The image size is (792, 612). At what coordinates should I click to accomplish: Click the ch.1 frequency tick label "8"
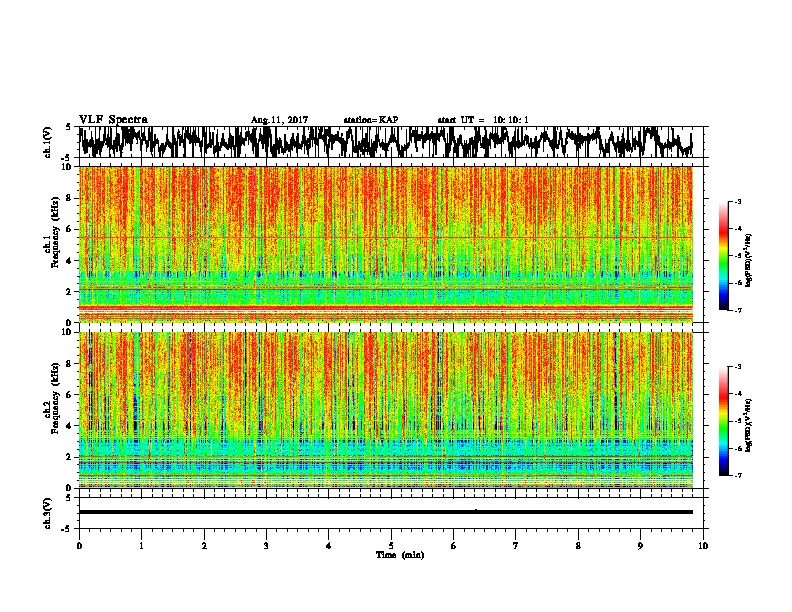[x=70, y=198]
